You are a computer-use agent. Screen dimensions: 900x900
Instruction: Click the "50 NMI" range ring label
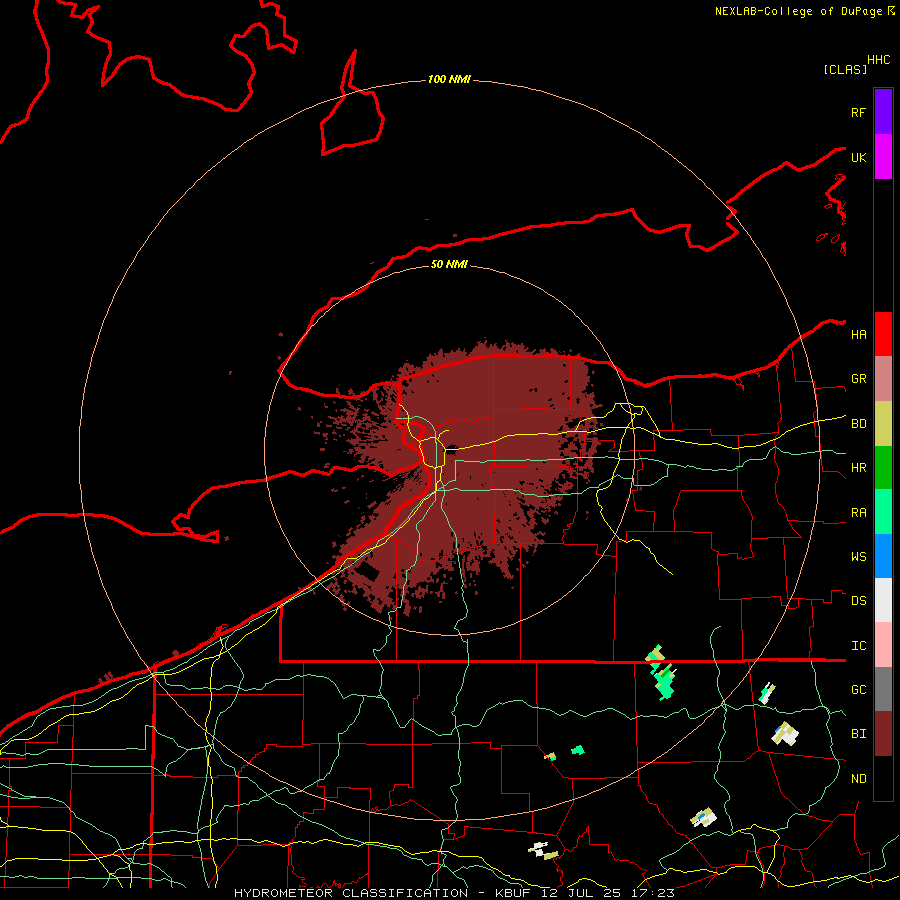pyautogui.click(x=449, y=264)
